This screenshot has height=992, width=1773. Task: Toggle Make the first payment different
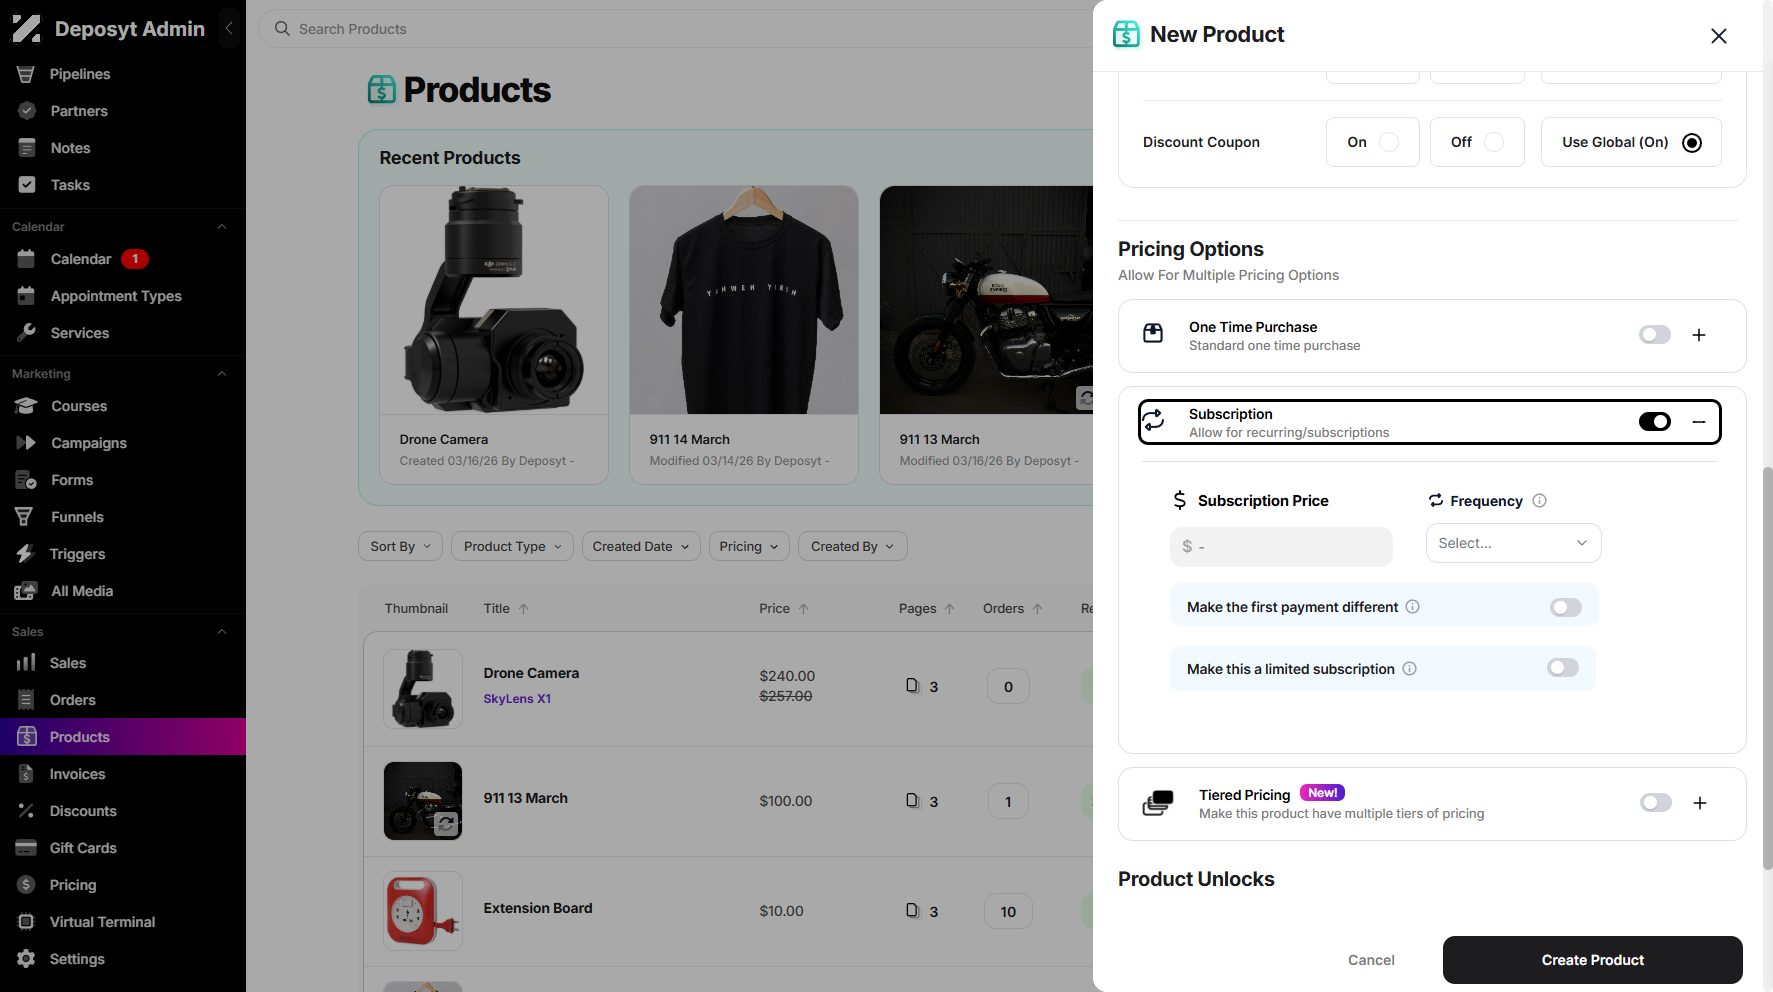pos(1566,607)
